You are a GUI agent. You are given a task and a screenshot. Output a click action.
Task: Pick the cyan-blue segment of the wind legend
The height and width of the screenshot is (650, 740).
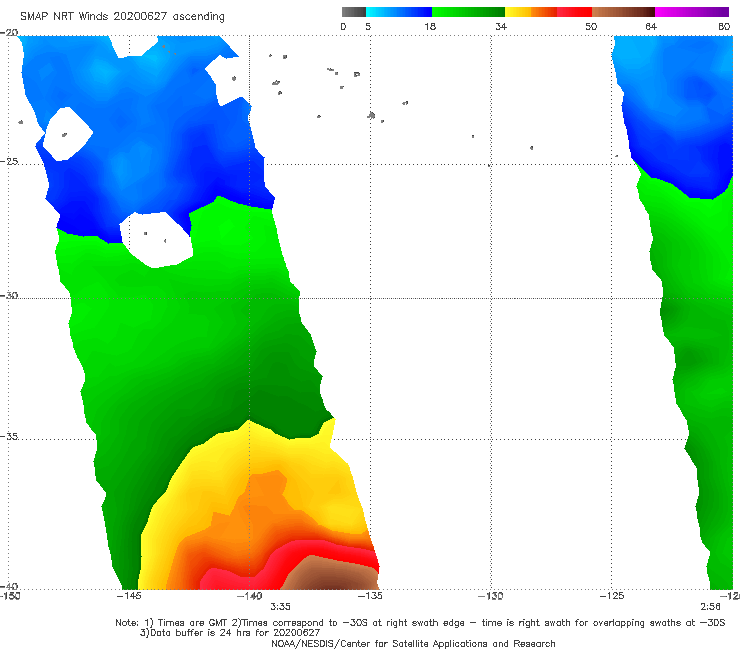[399, 12]
